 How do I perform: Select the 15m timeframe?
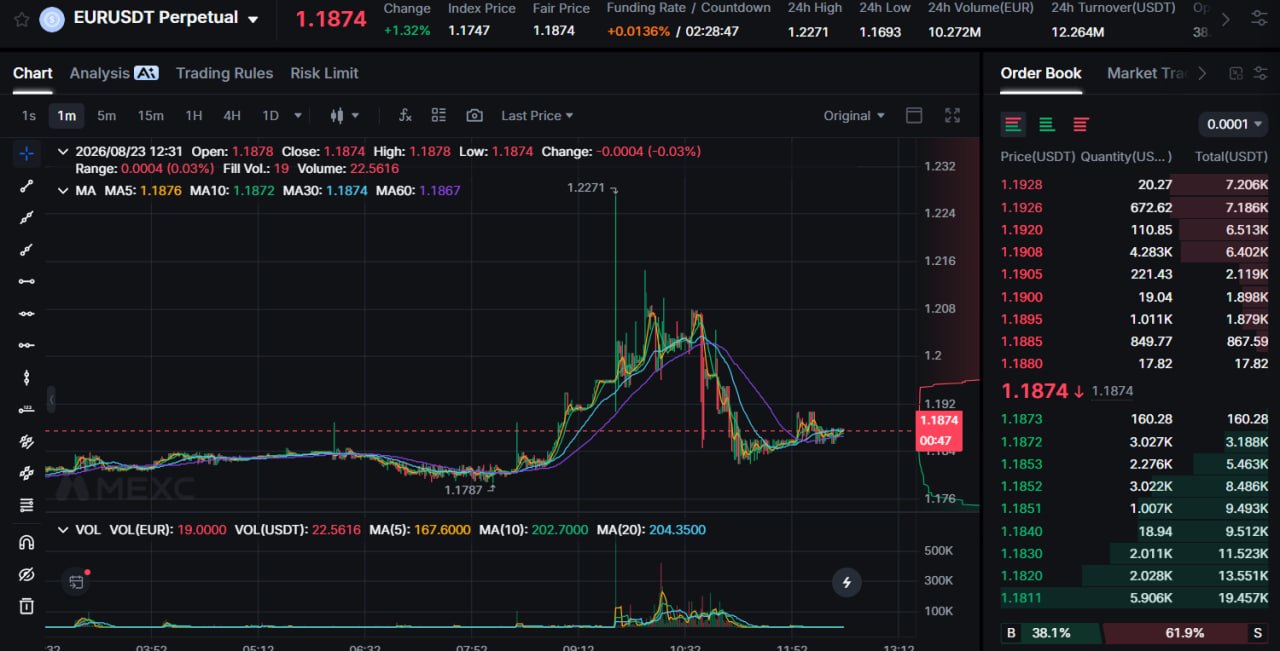150,115
